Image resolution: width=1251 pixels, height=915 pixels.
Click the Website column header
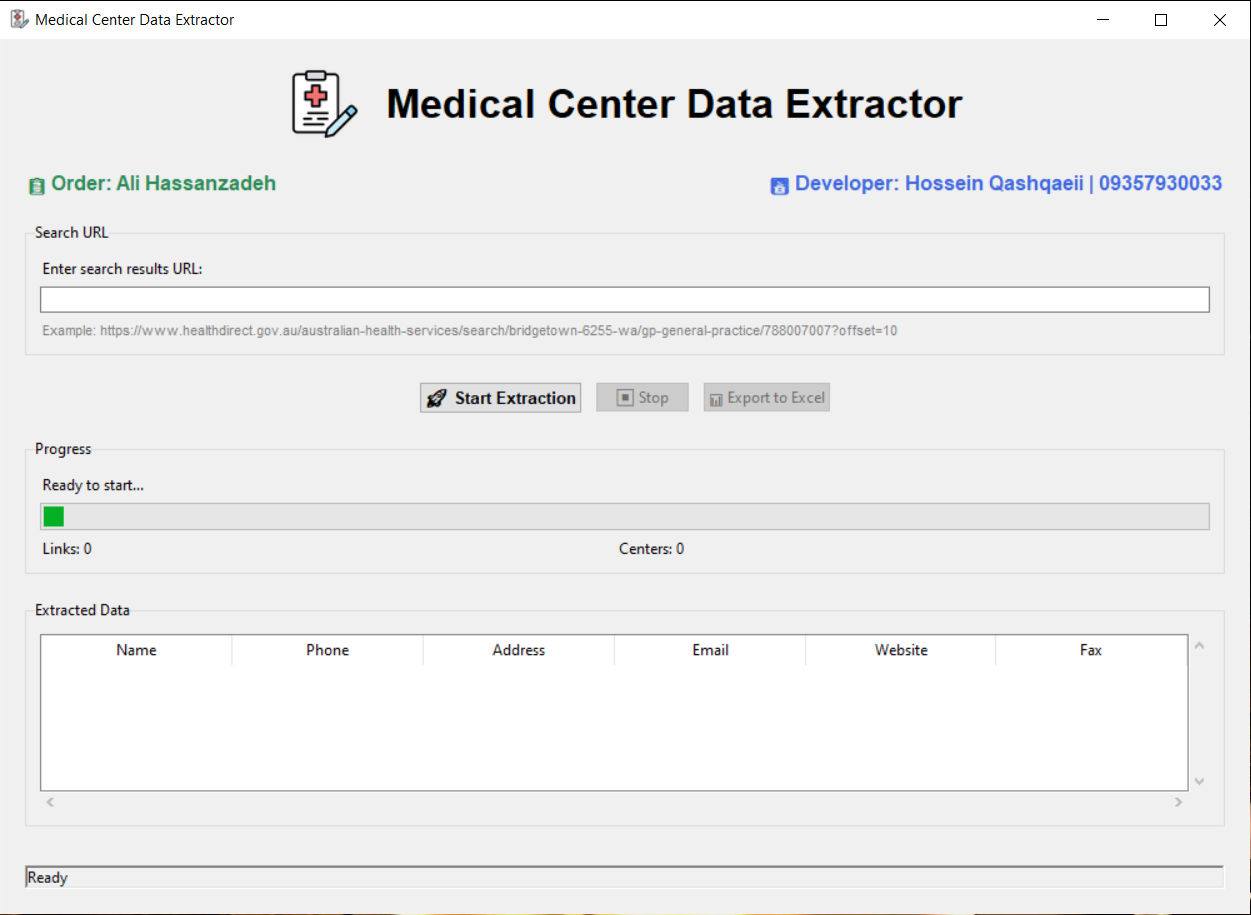[901, 650]
